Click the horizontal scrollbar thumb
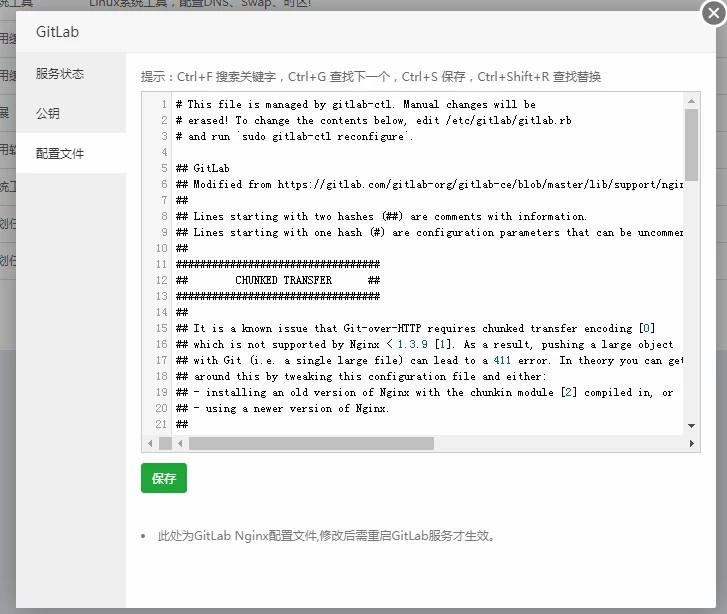 [311, 443]
